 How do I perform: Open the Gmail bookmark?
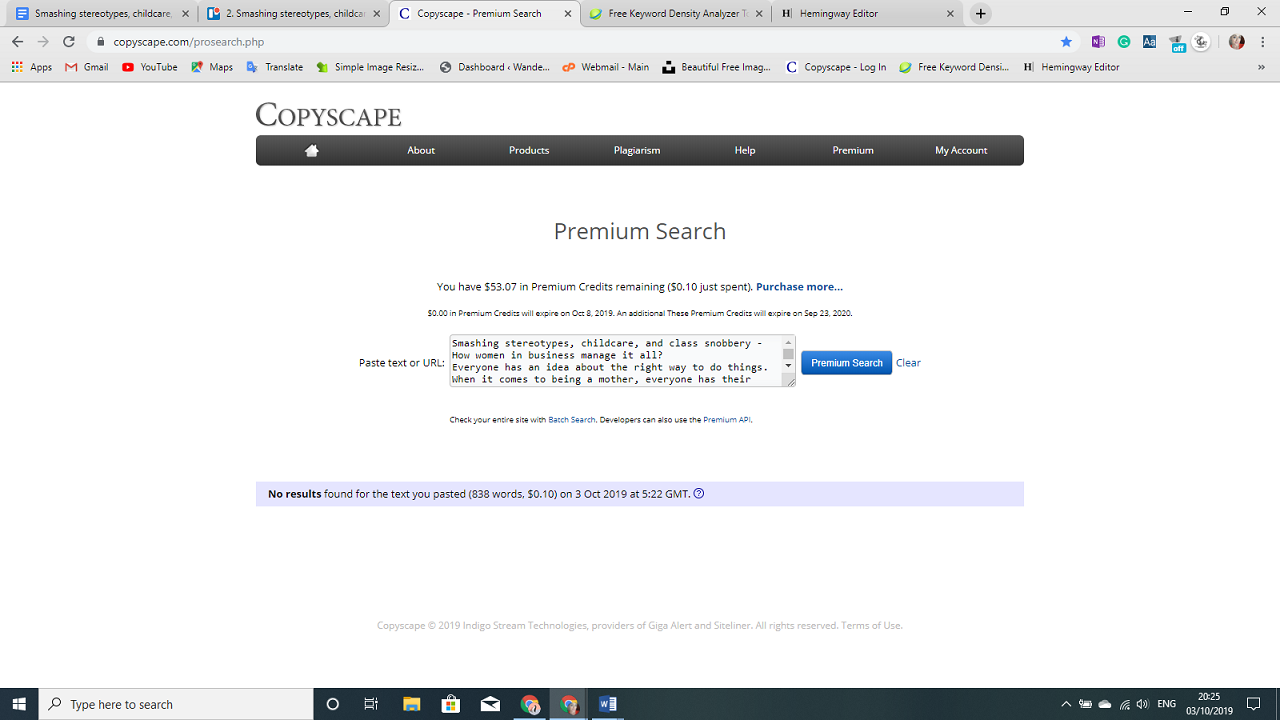point(87,67)
